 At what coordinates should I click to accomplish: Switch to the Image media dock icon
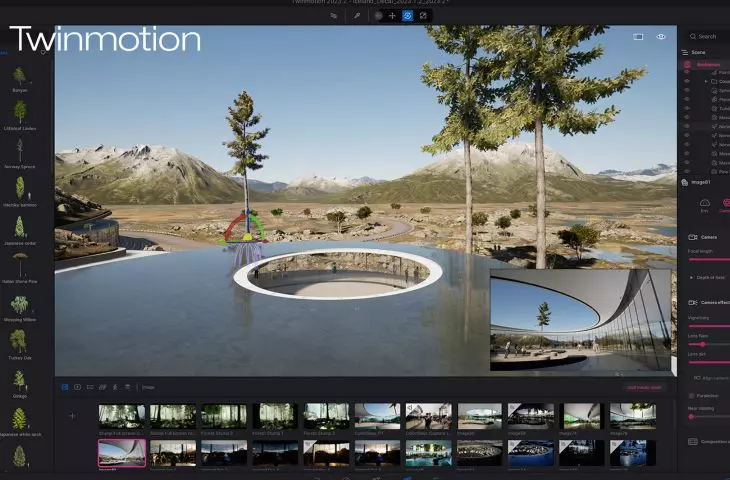click(65, 387)
